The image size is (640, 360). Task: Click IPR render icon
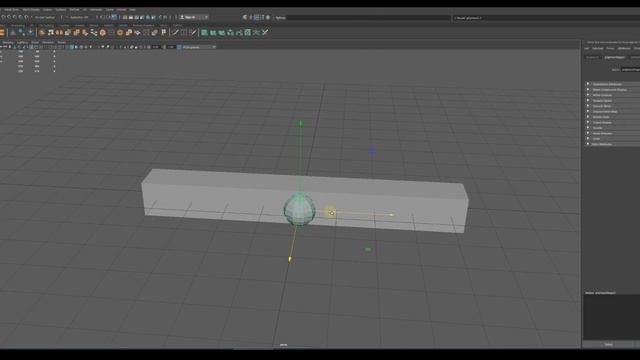point(137,18)
